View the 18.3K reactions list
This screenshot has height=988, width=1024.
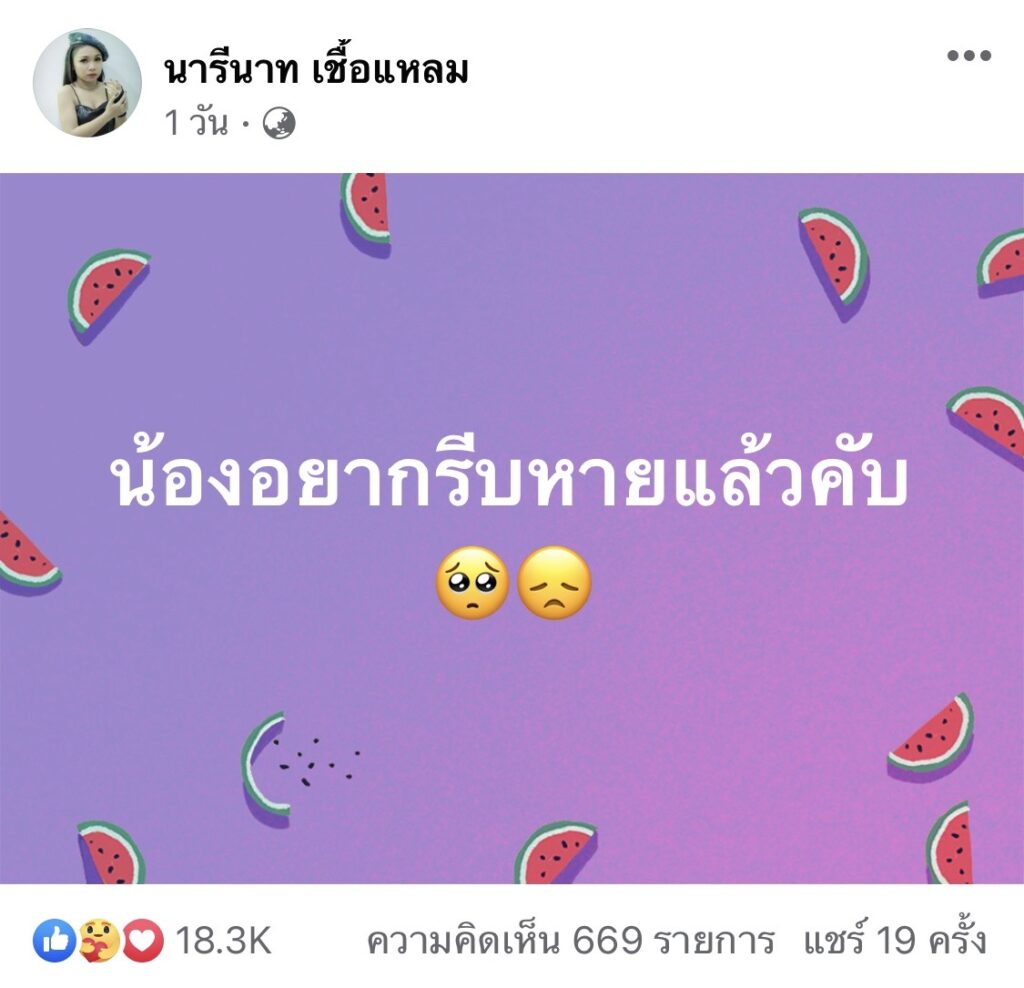[x=223, y=940]
